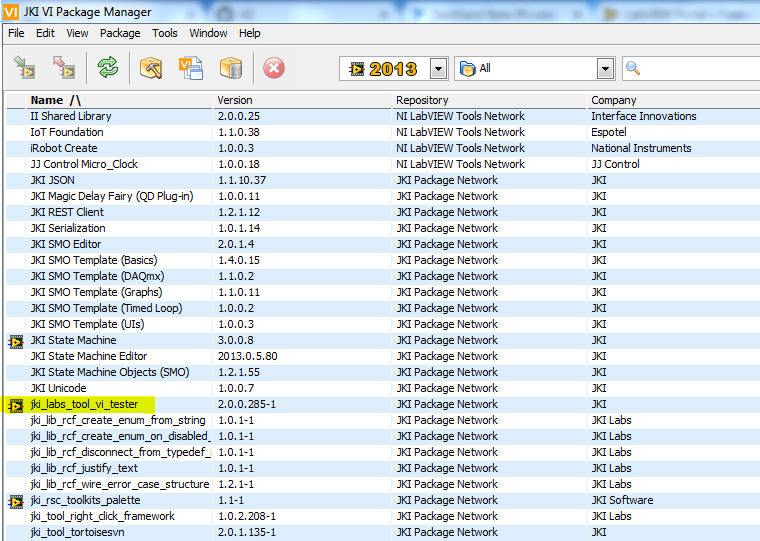Image resolution: width=760 pixels, height=541 pixels.
Task: Click version 3.0.0.8 of JKI State Machine
Action: pyautogui.click(x=236, y=340)
